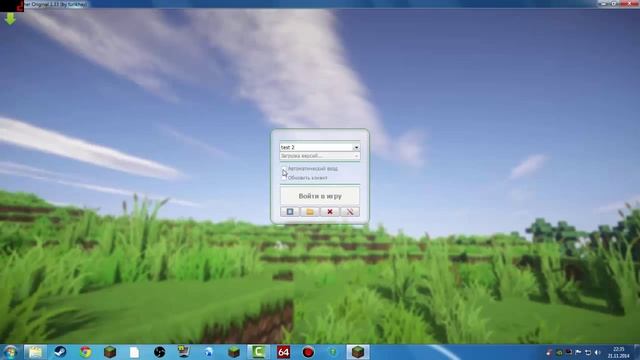
Task: Click the green down-arrow icon at top left
Action: coord(10,18)
